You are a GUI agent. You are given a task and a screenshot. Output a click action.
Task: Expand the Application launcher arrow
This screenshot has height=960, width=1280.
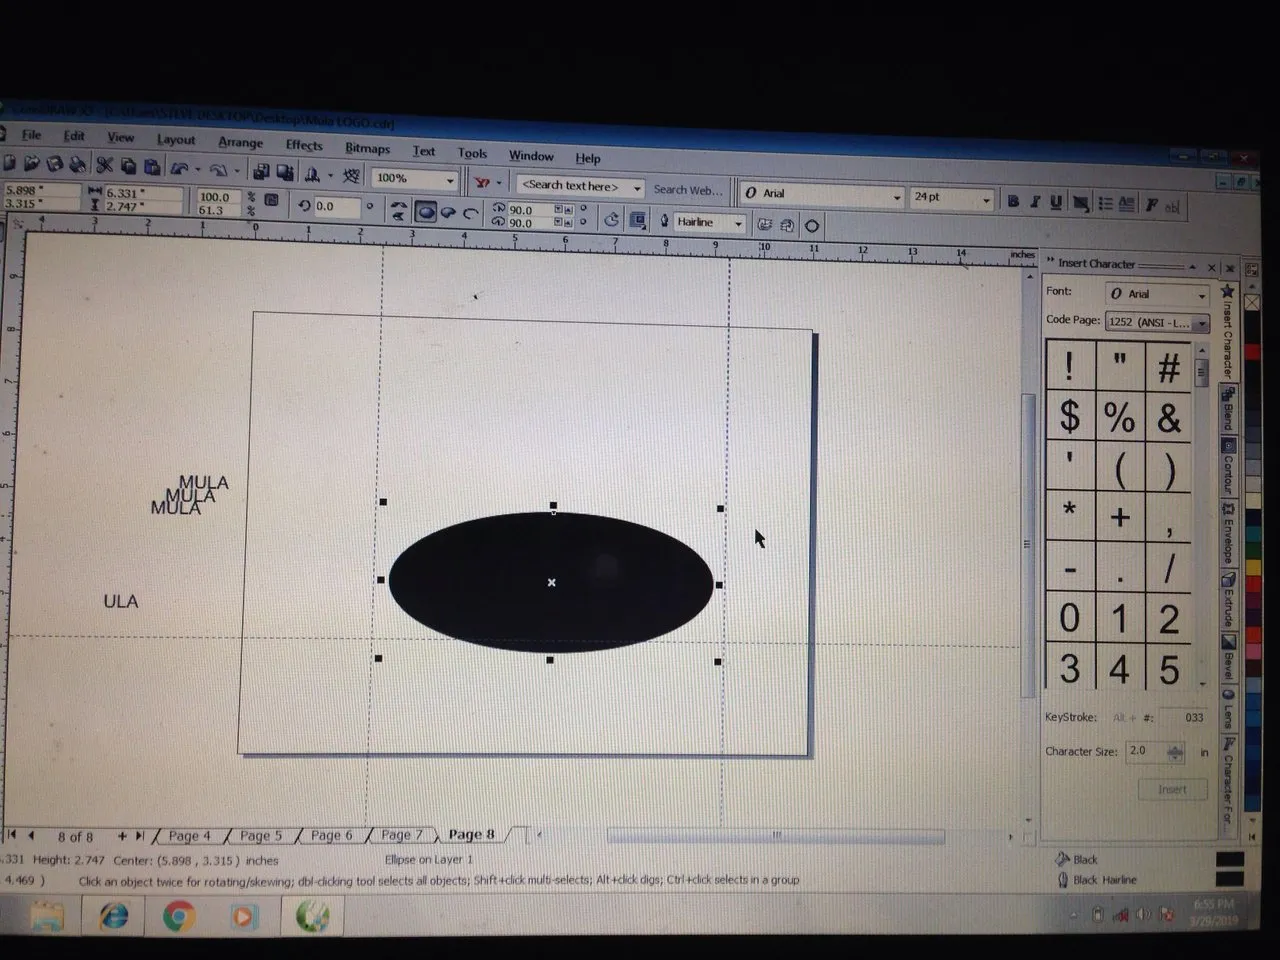pyautogui.click(x=329, y=176)
